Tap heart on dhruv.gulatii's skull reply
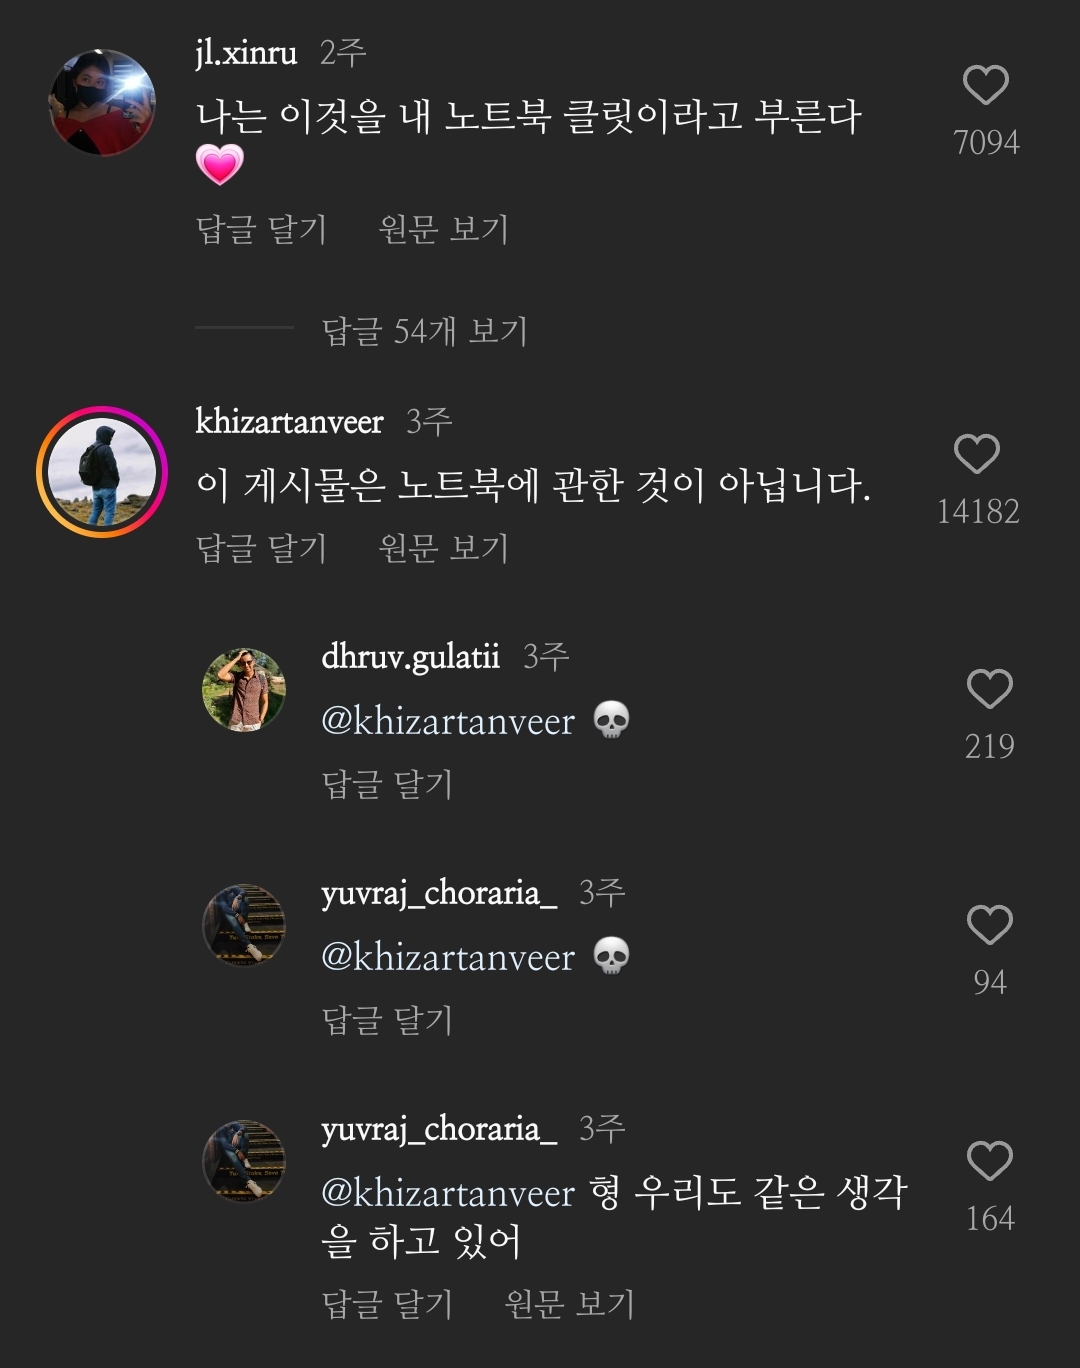 (989, 690)
